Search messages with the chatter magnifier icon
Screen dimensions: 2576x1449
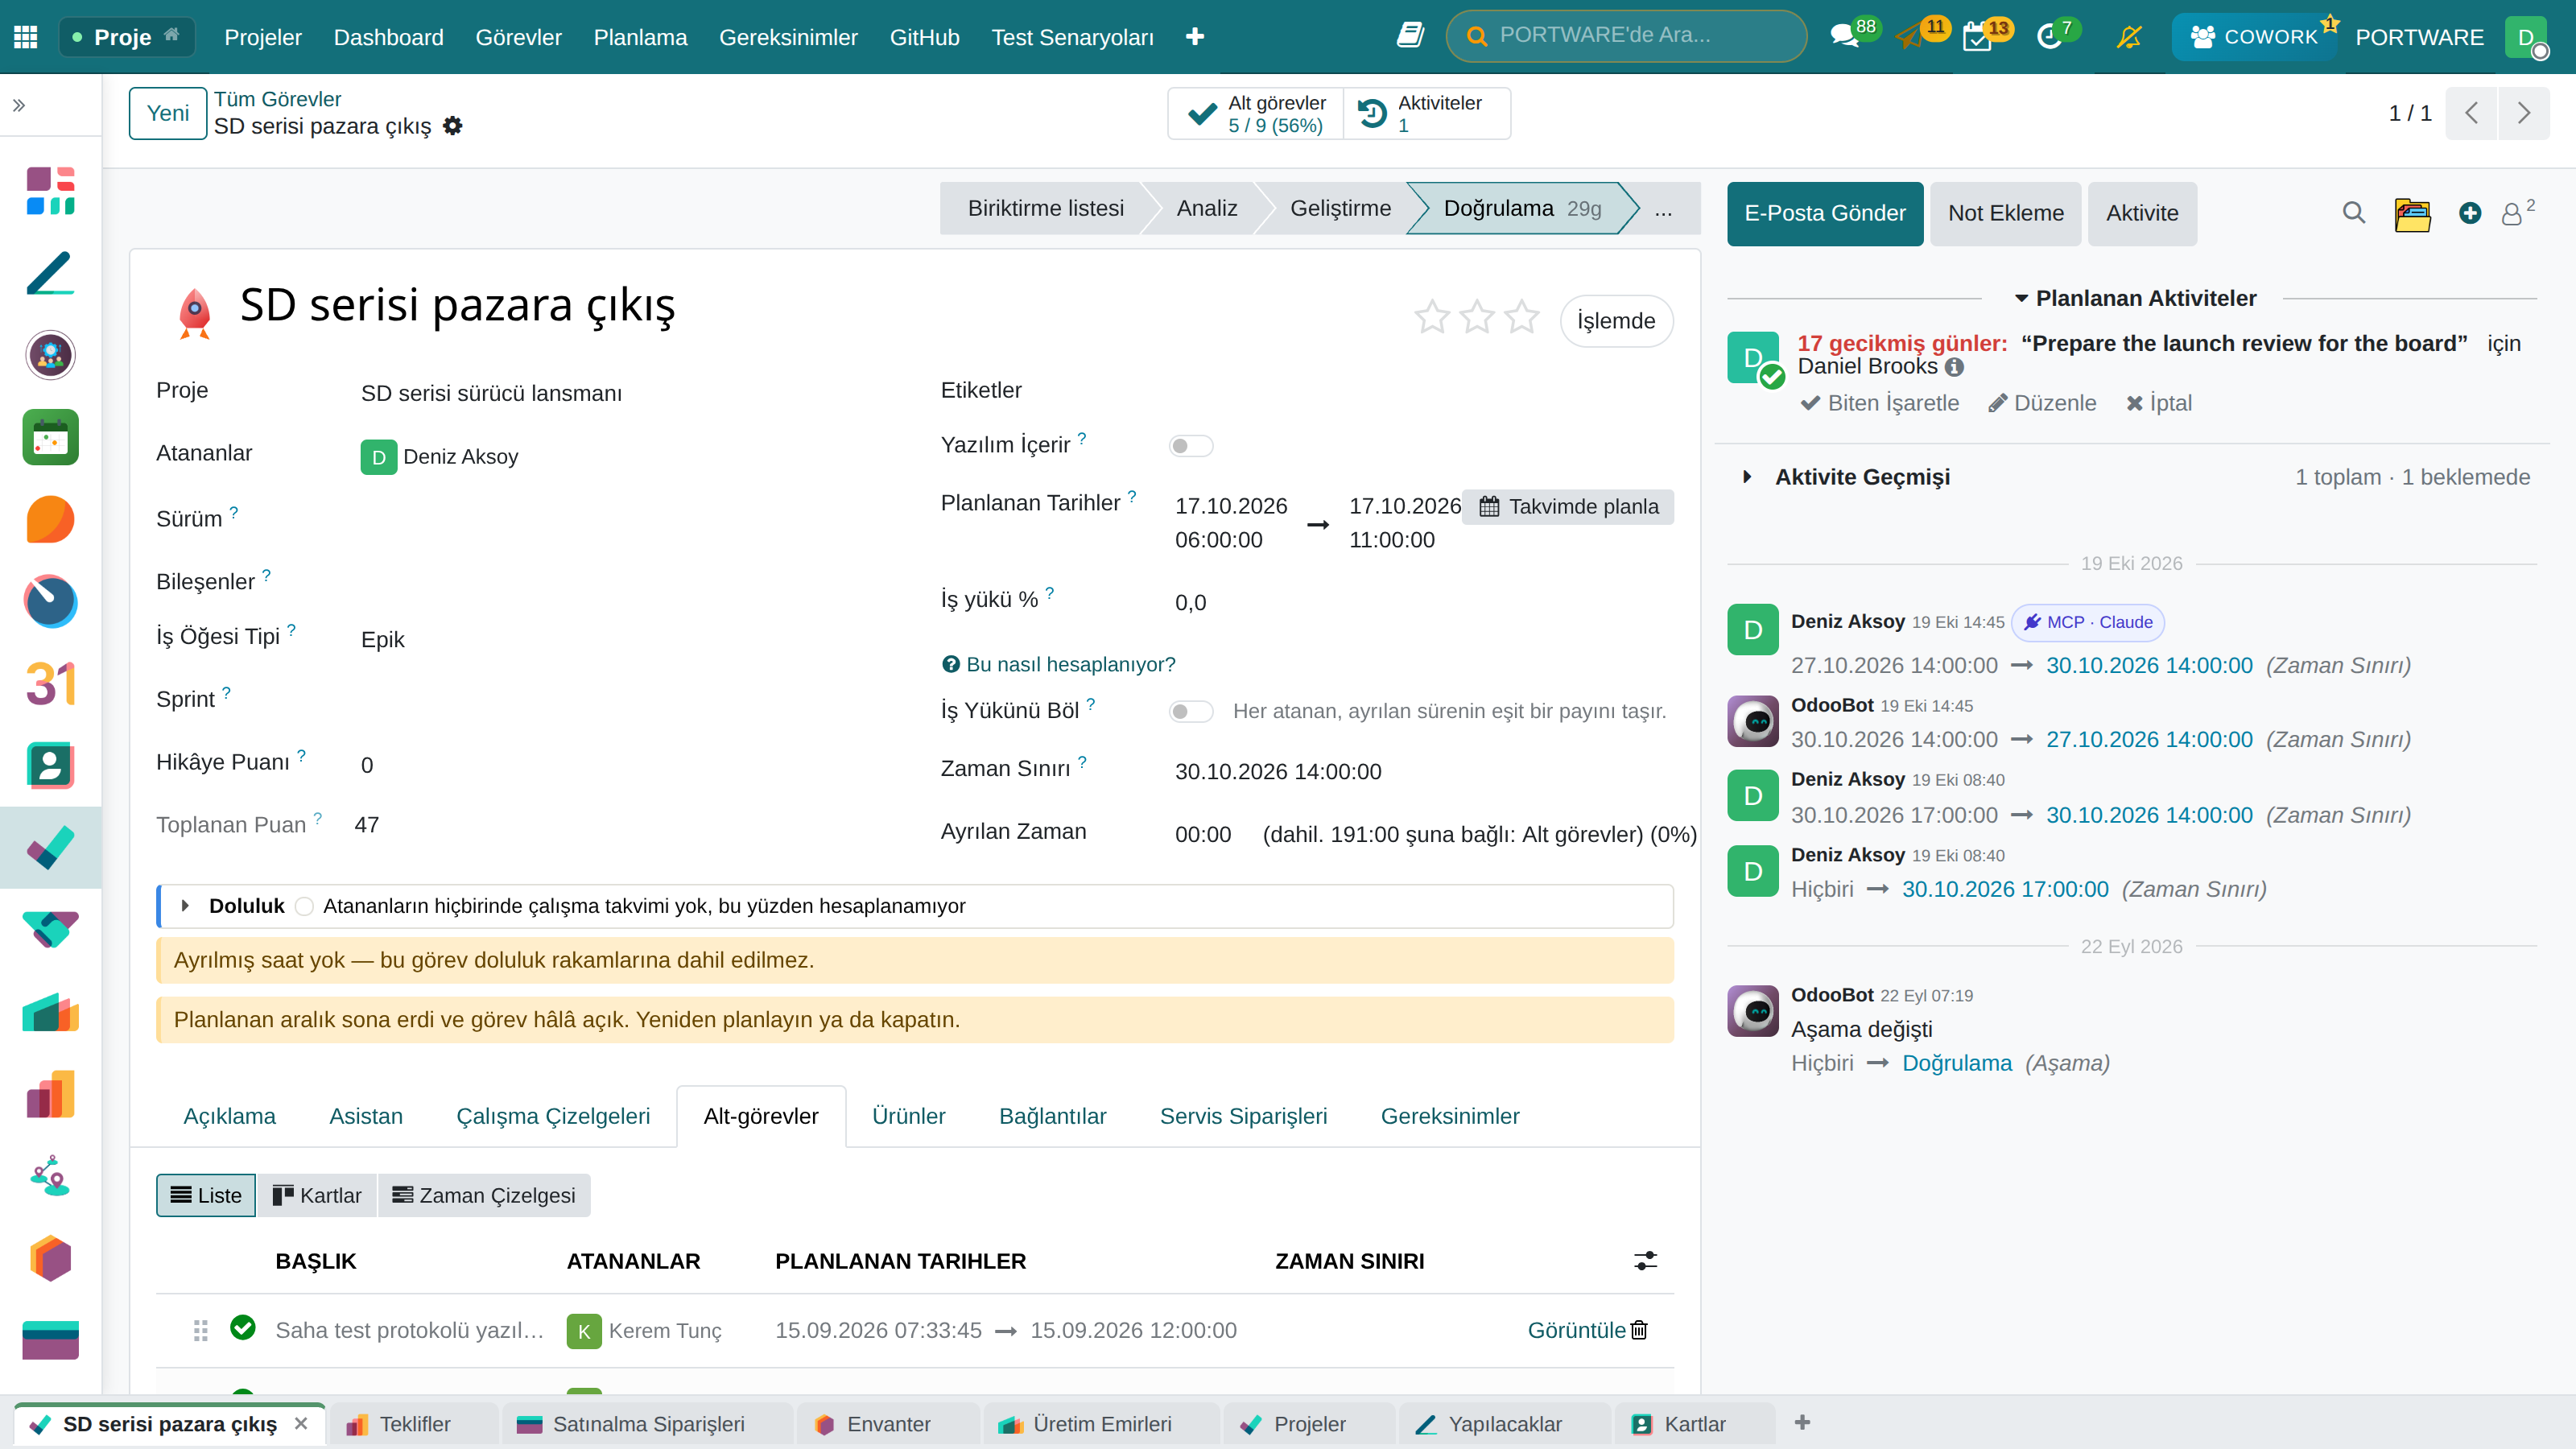click(x=2354, y=213)
